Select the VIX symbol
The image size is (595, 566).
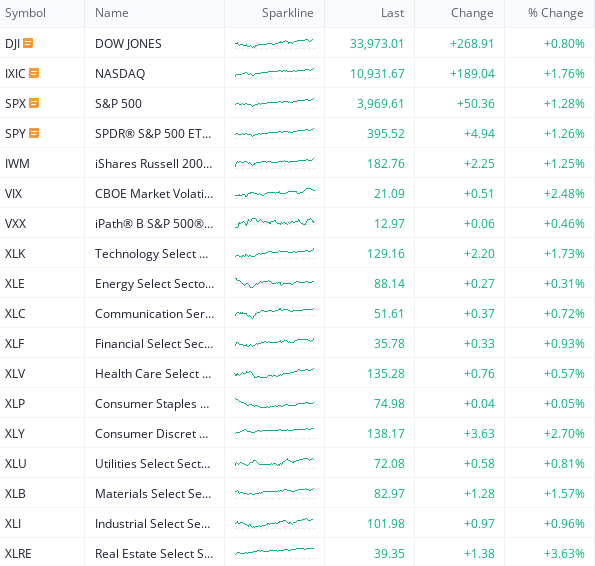click(13, 193)
